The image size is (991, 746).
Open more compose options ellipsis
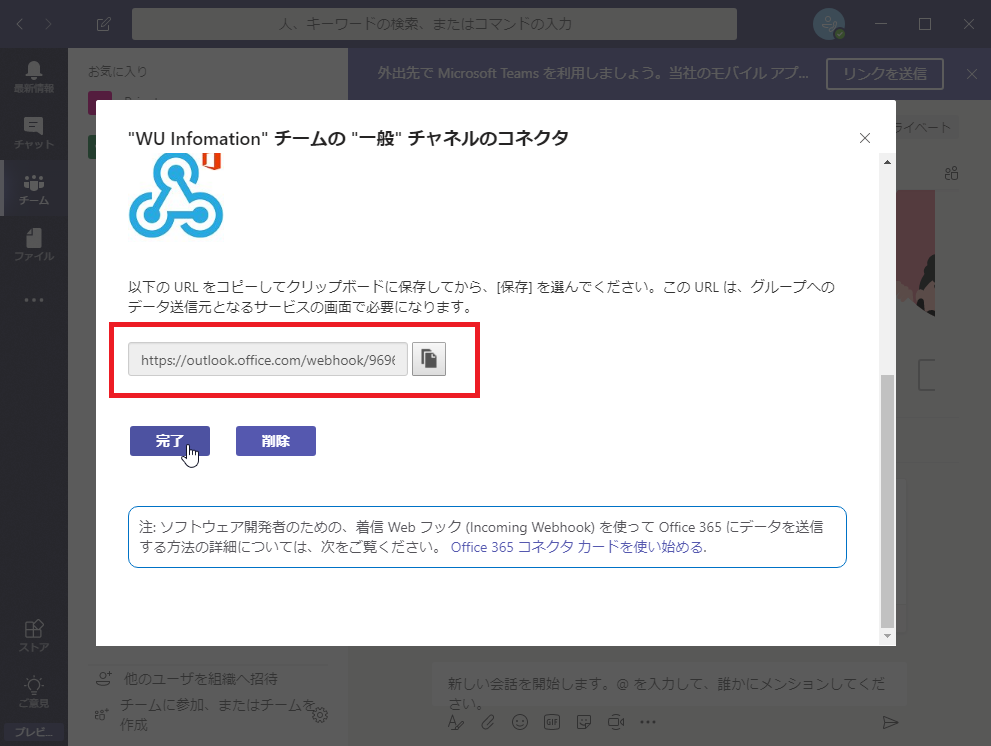point(648,722)
